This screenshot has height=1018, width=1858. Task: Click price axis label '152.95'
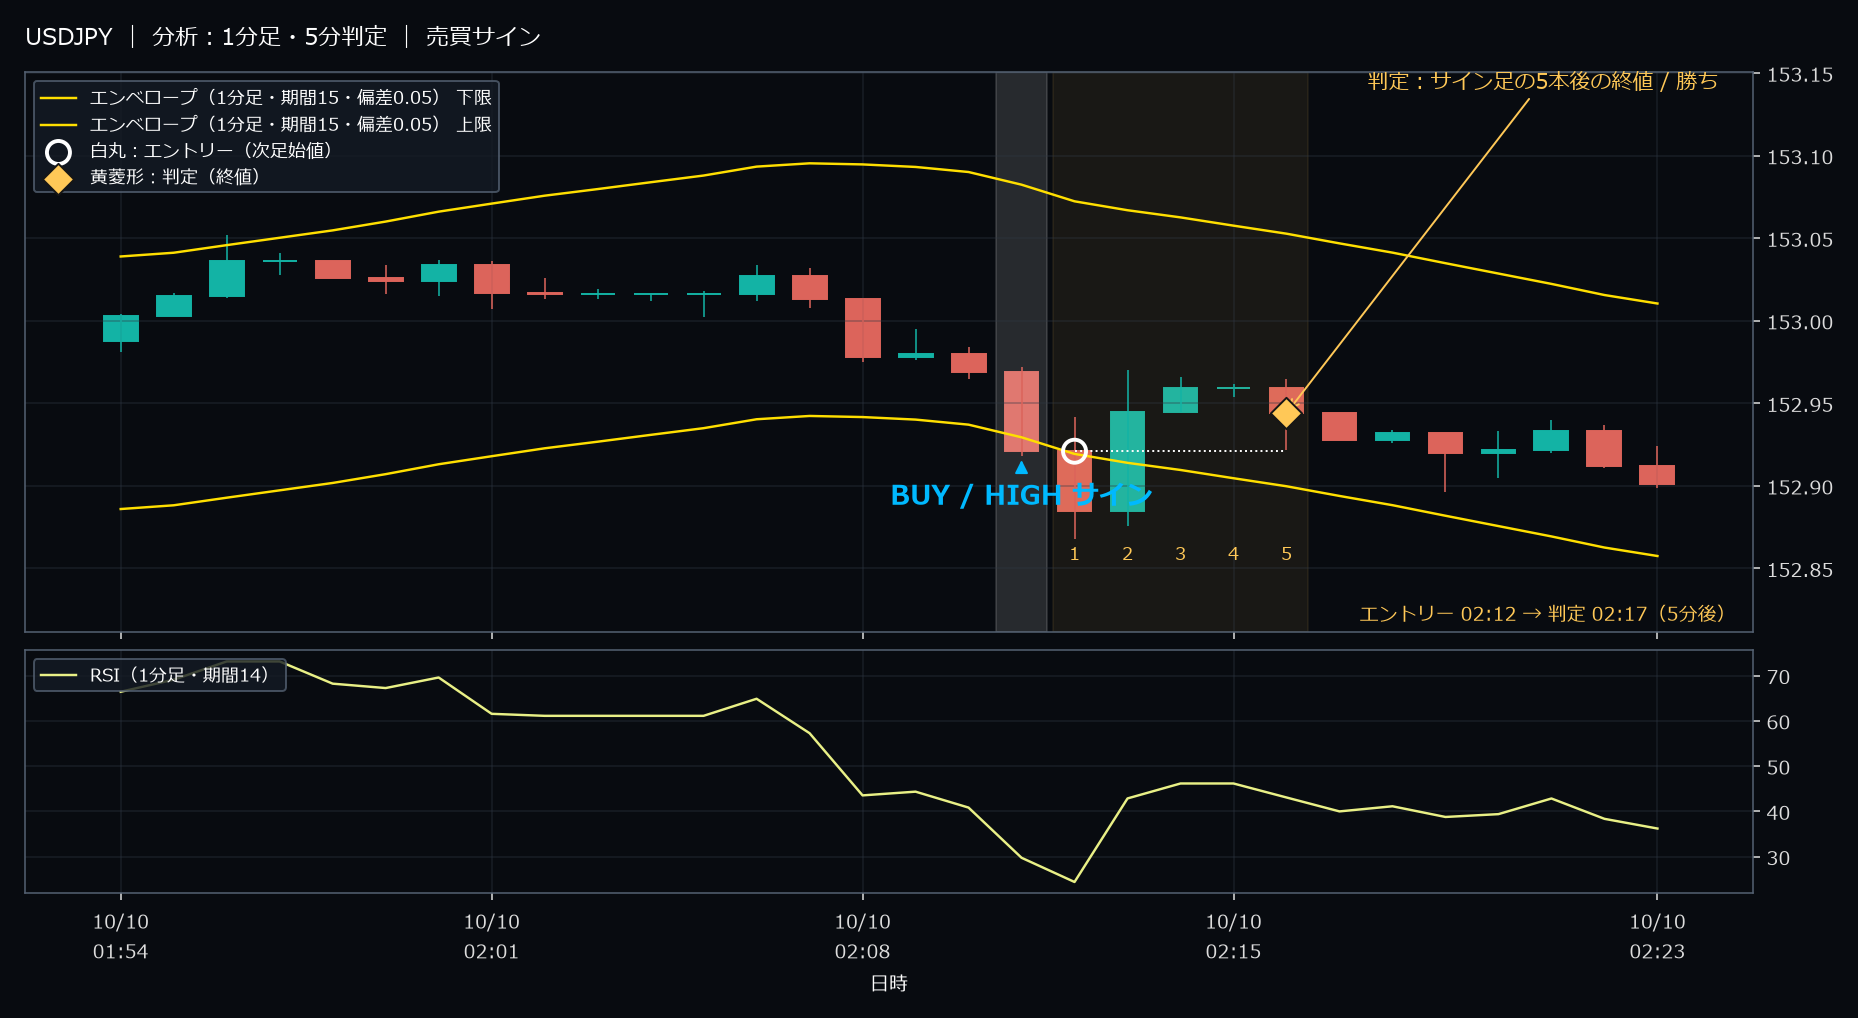click(x=1800, y=404)
